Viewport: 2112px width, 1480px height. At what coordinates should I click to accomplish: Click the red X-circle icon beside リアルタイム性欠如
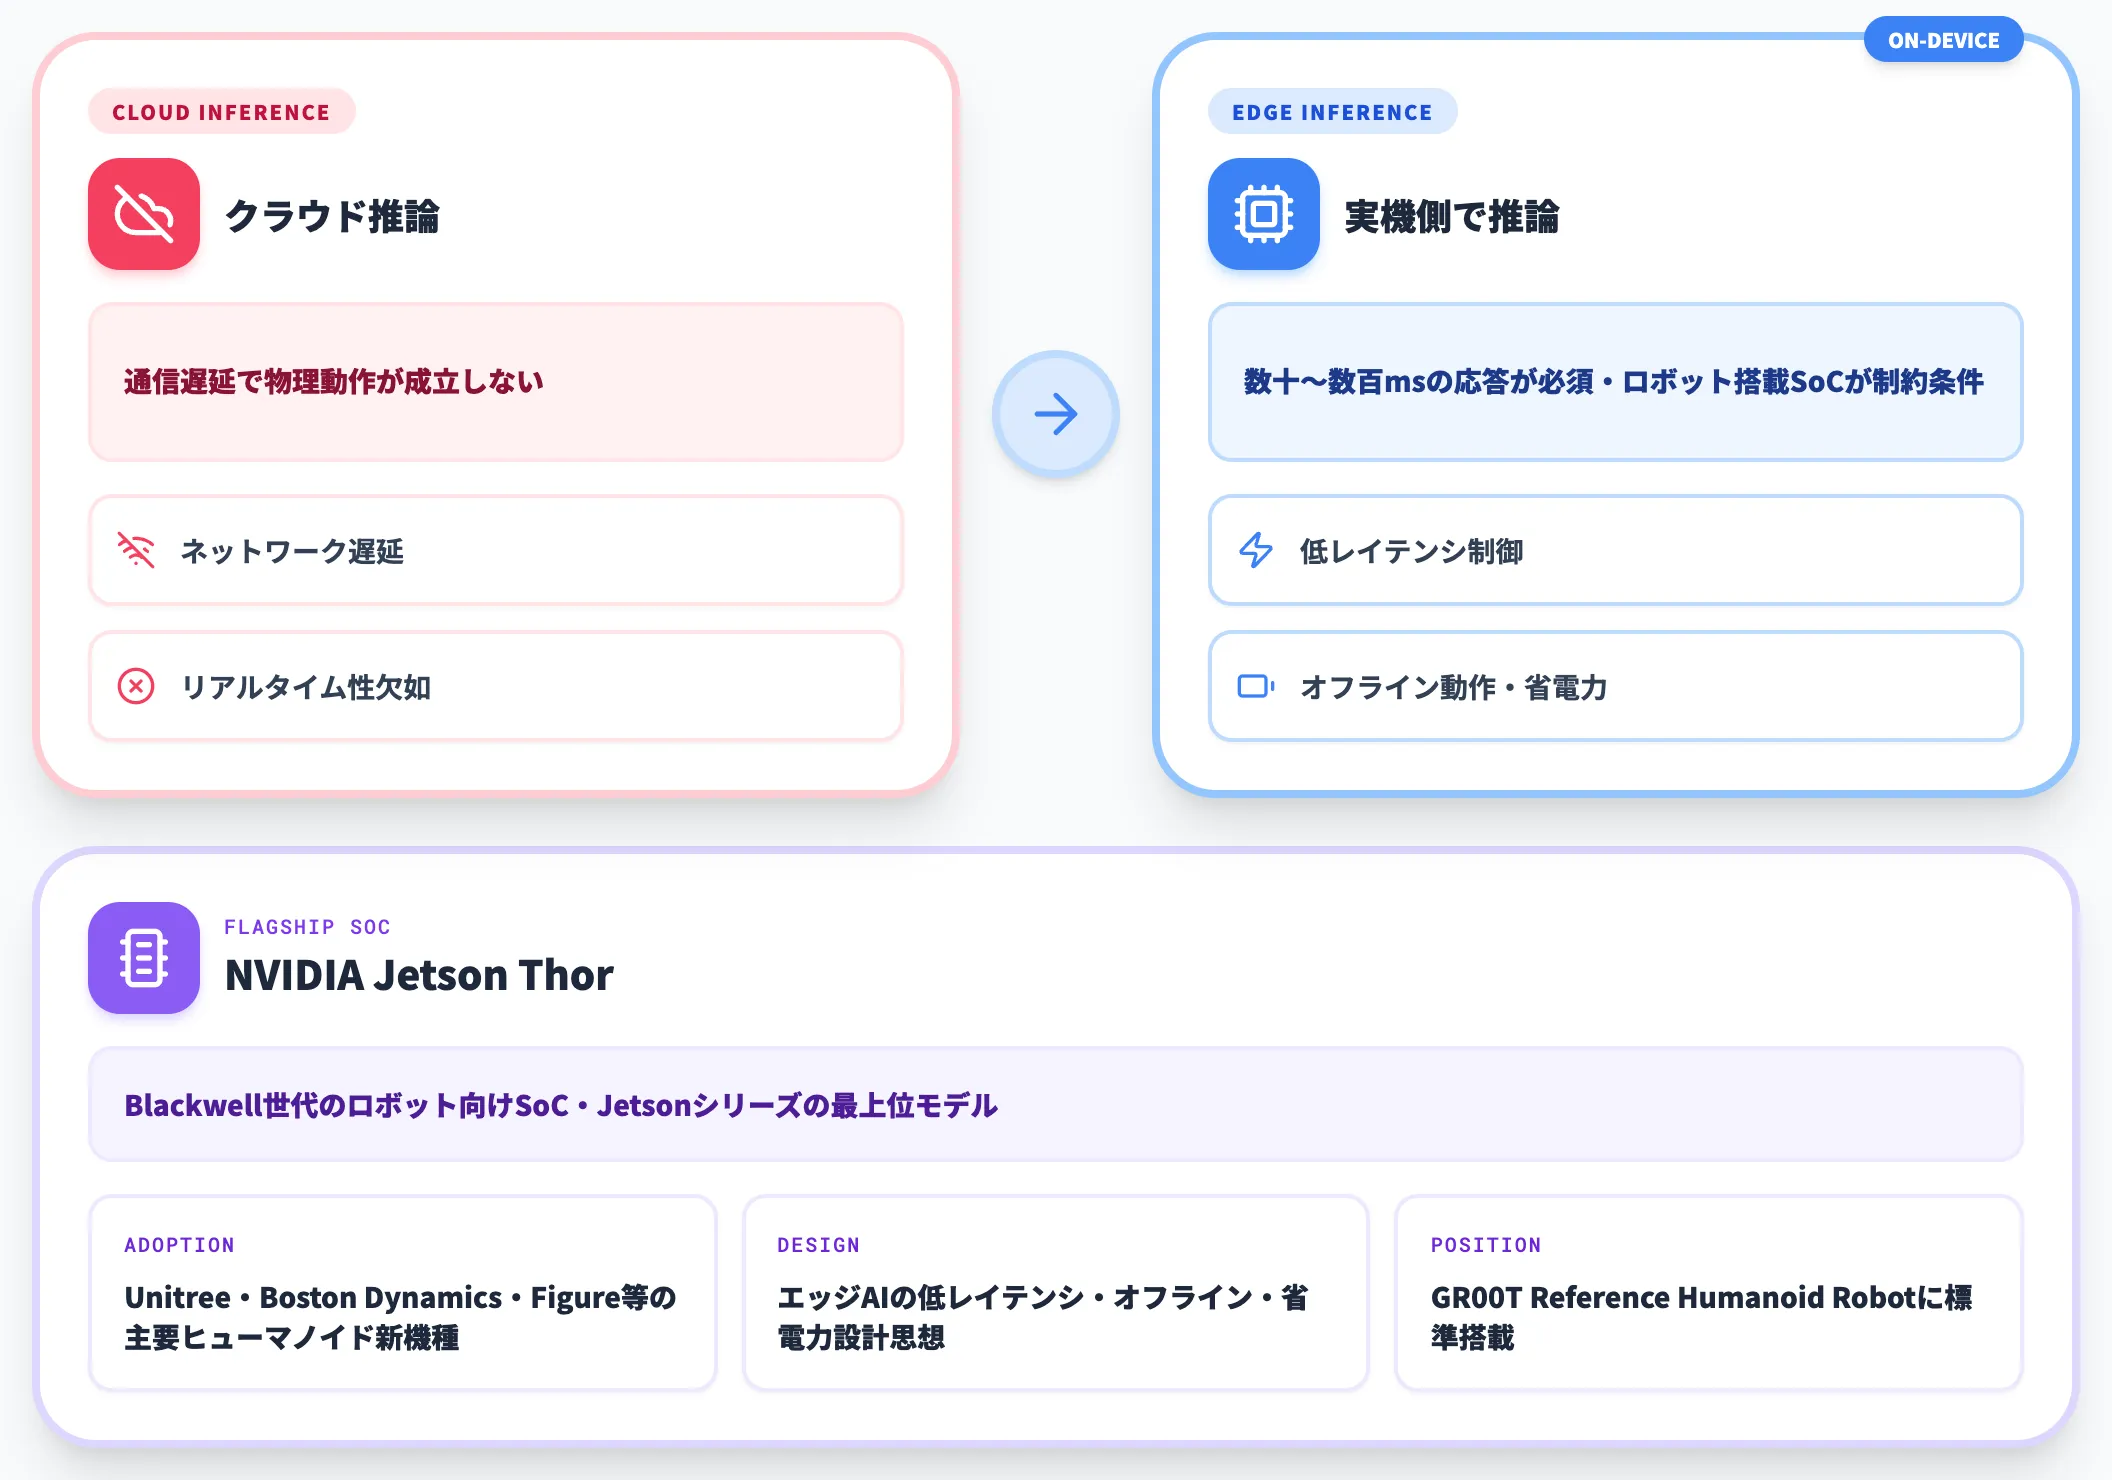[136, 687]
